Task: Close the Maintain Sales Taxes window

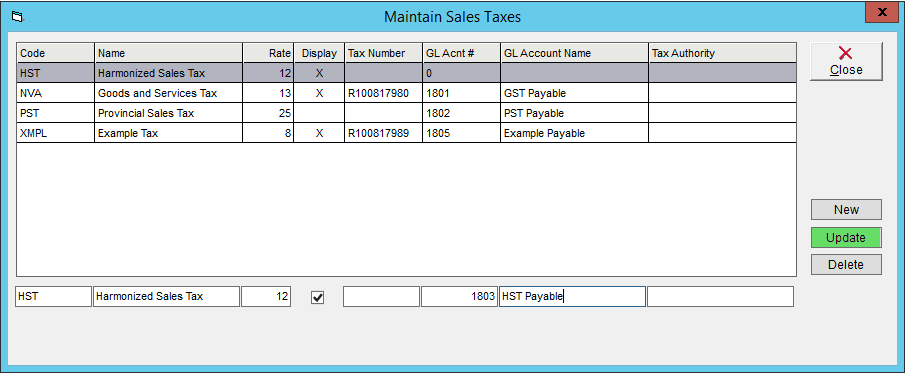Action: coord(881,12)
